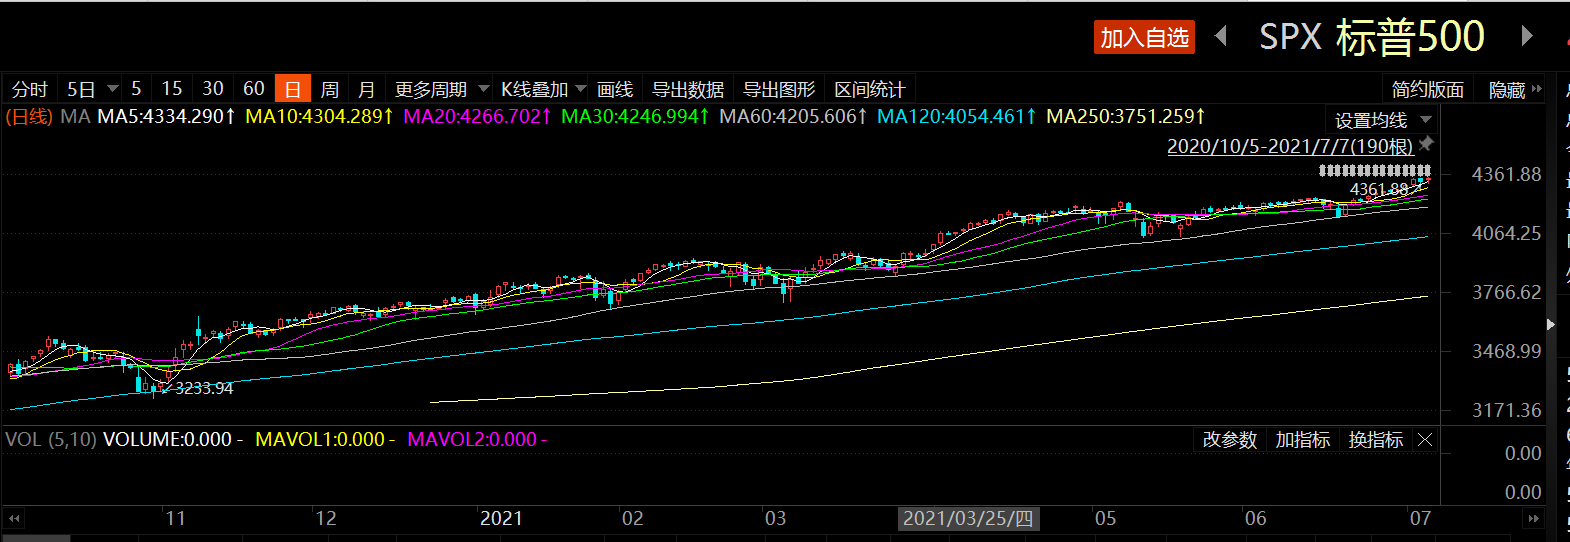Switch to 分时 intraday view
The width and height of the screenshot is (1570, 542).
point(29,89)
